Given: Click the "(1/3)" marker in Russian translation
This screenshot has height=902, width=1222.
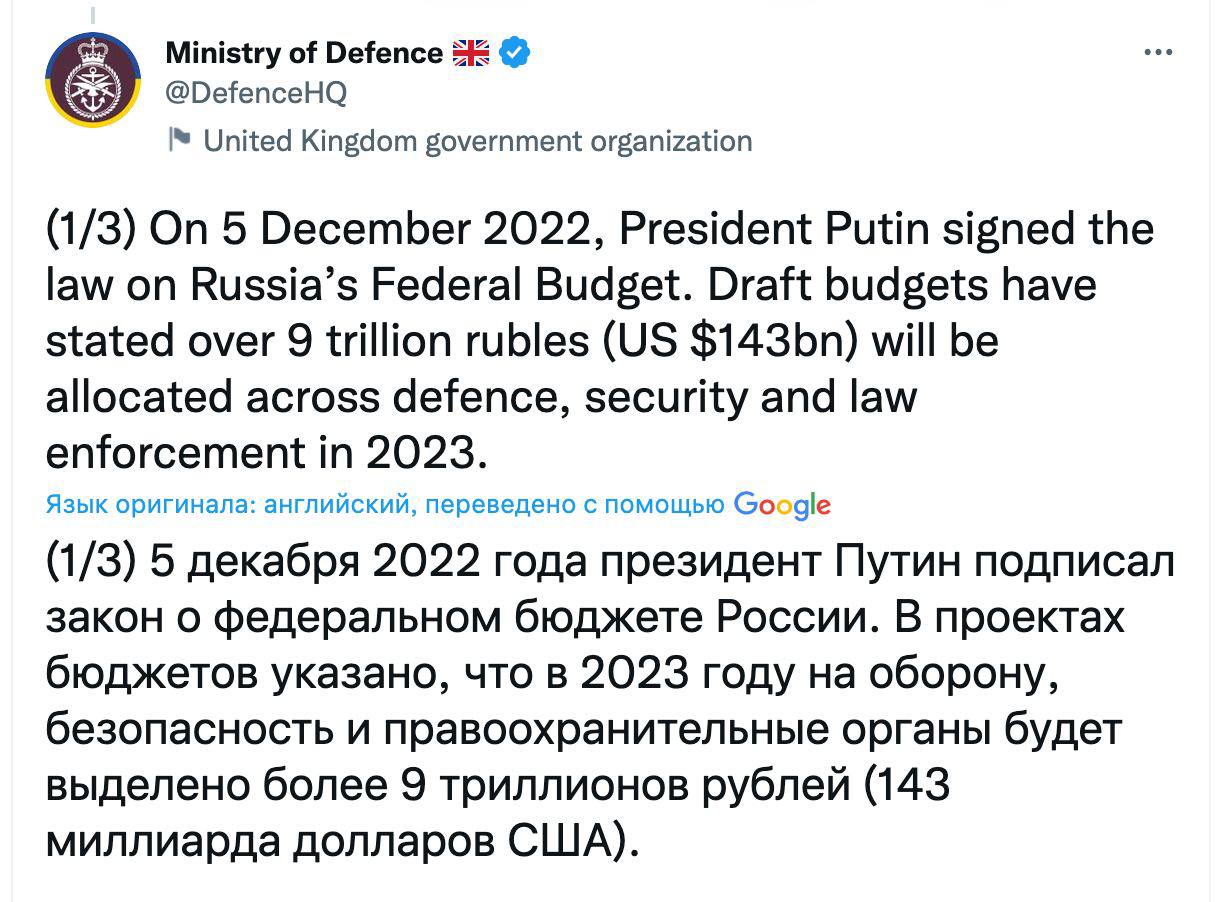Looking at the screenshot, I should tap(91, 564).
